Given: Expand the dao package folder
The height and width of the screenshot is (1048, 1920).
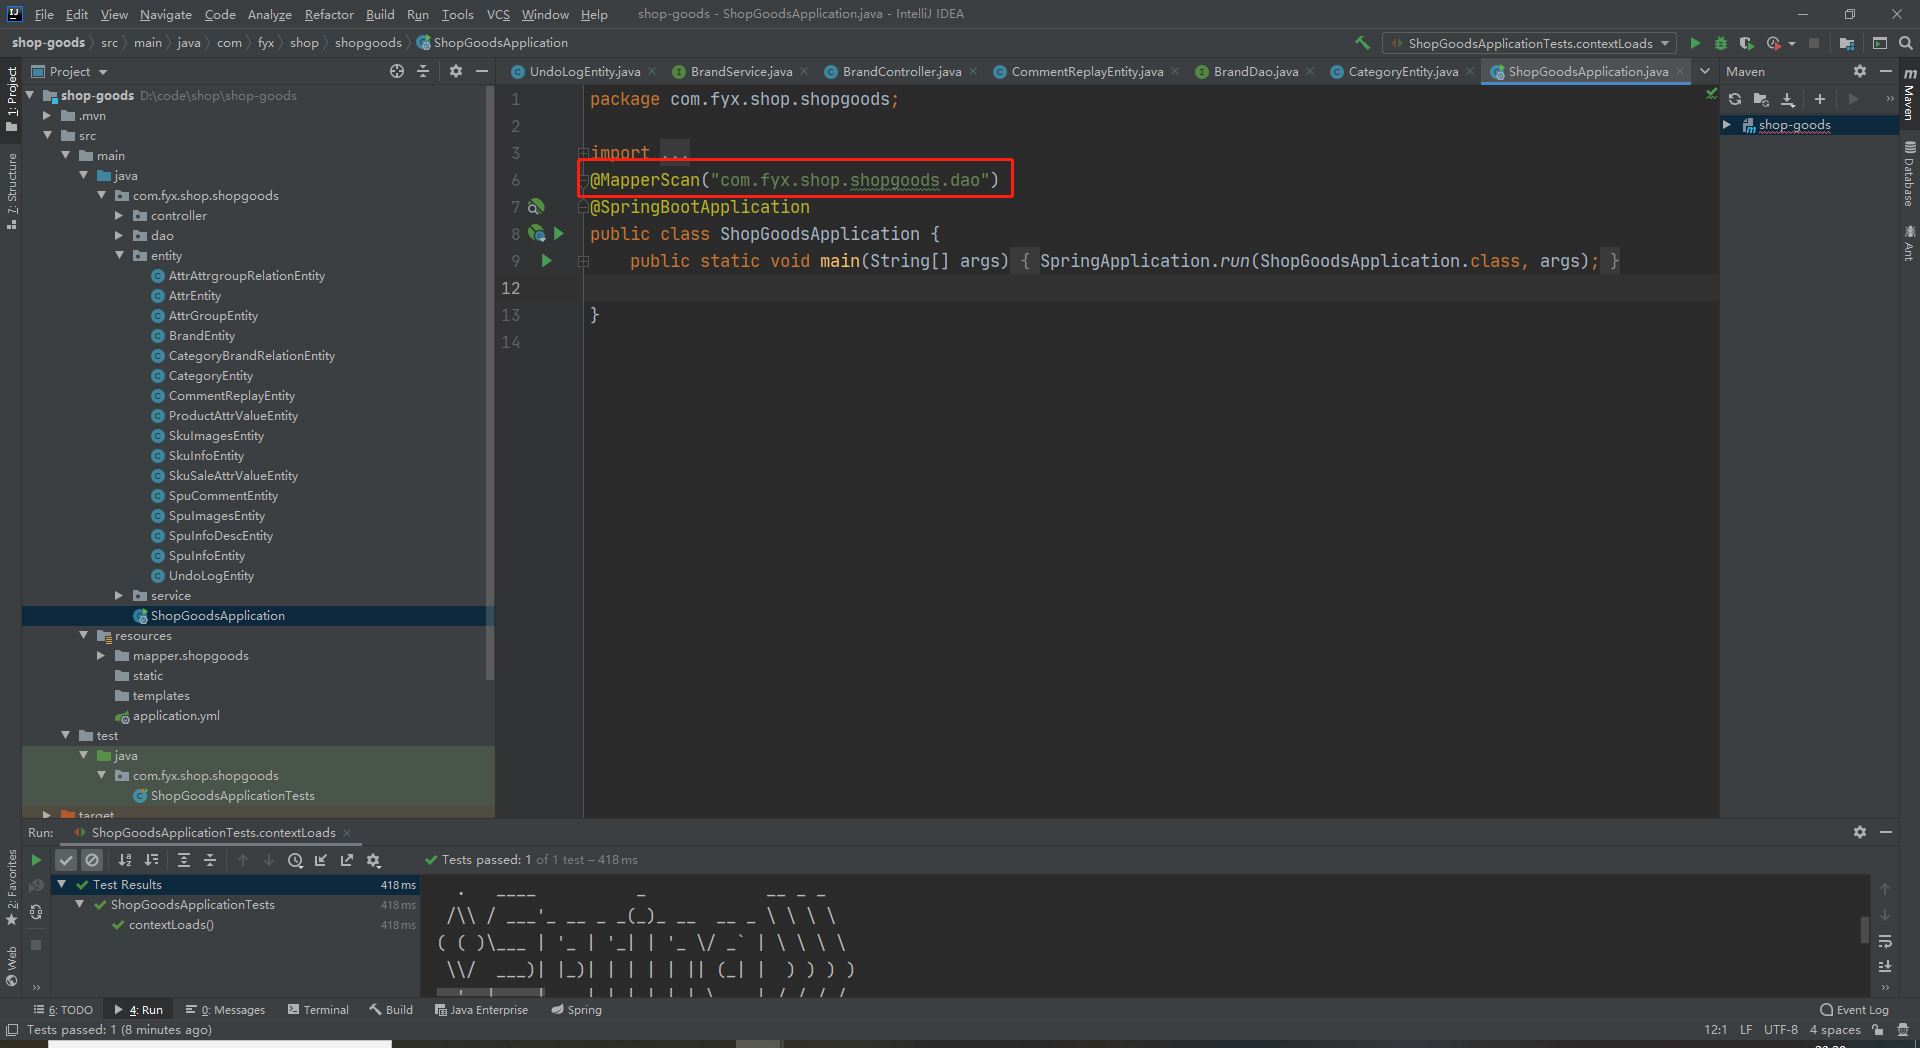Looking at the screenshot, I should tap(119, 236).
